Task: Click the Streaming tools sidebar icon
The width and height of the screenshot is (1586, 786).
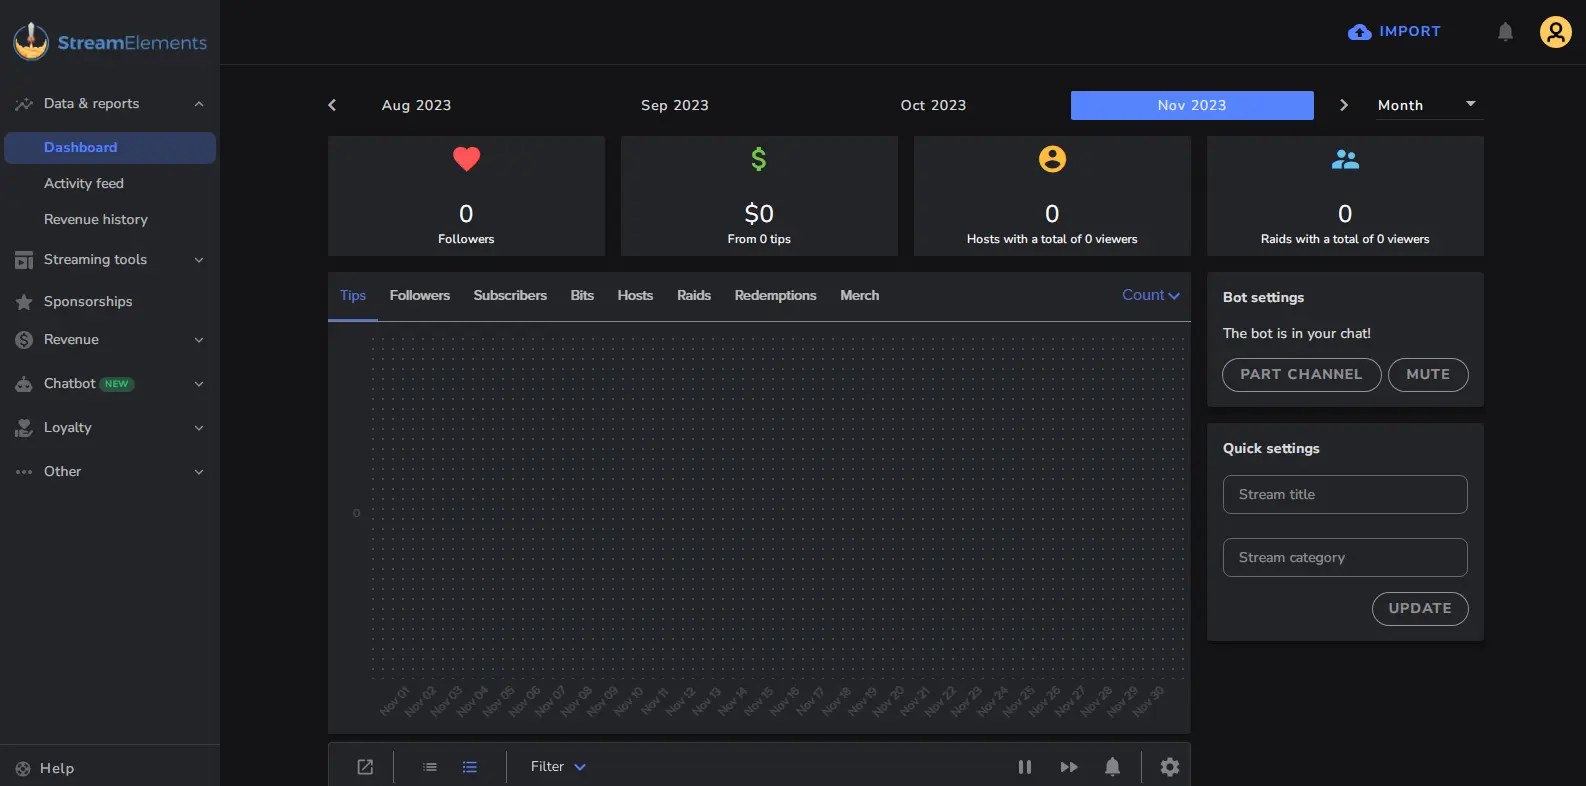Action: point(24,260)
